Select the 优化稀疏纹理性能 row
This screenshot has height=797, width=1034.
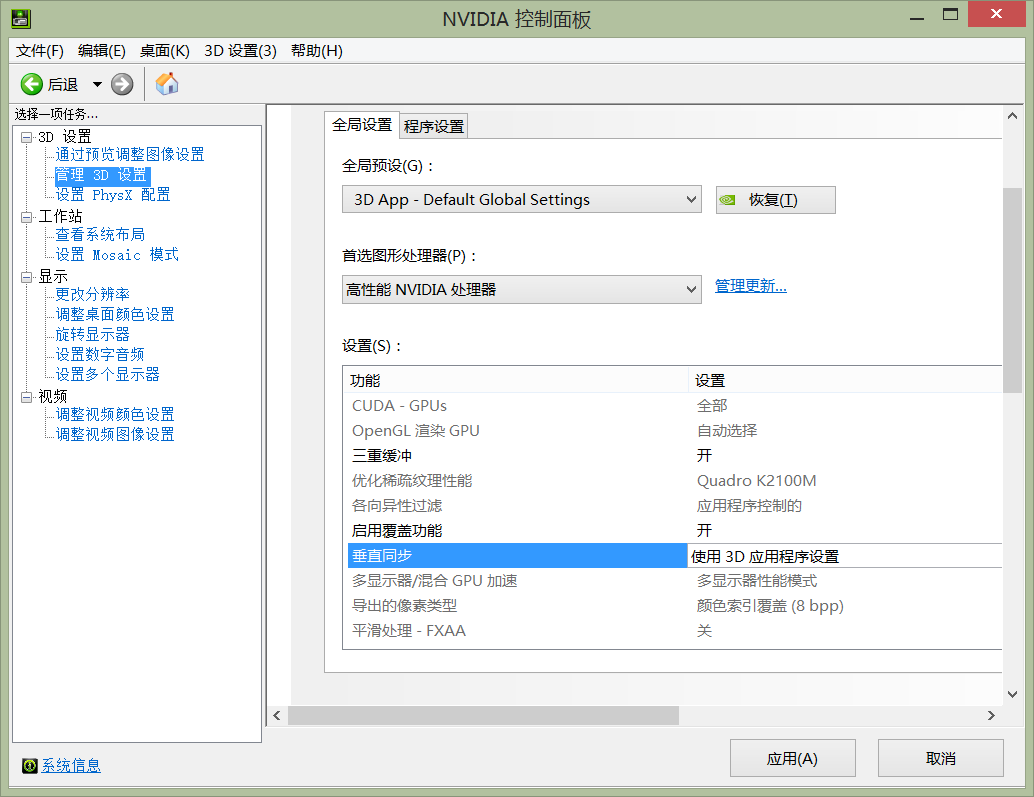pyautogui.click(x=675, y=481)
